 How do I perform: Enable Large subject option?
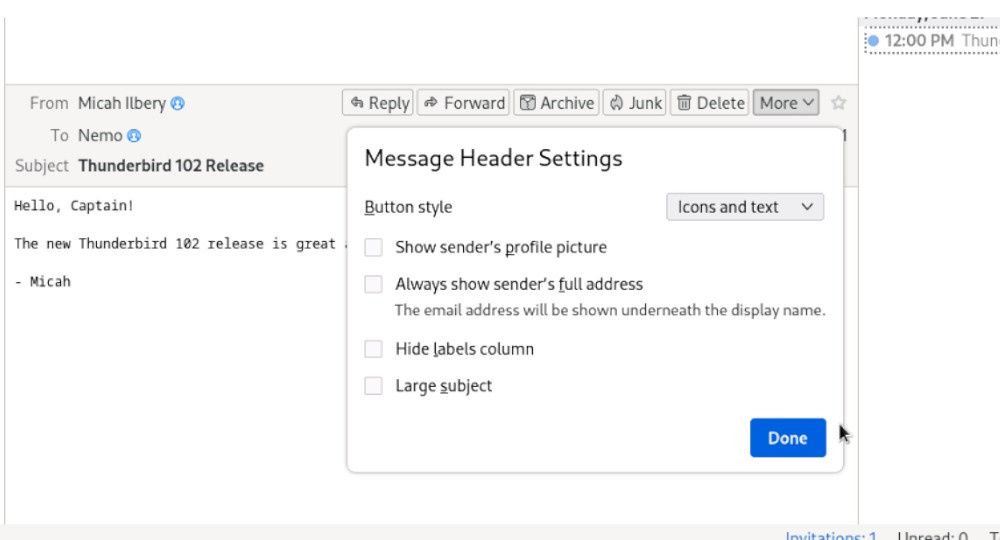pyautogui.click(x=373, y=386)
